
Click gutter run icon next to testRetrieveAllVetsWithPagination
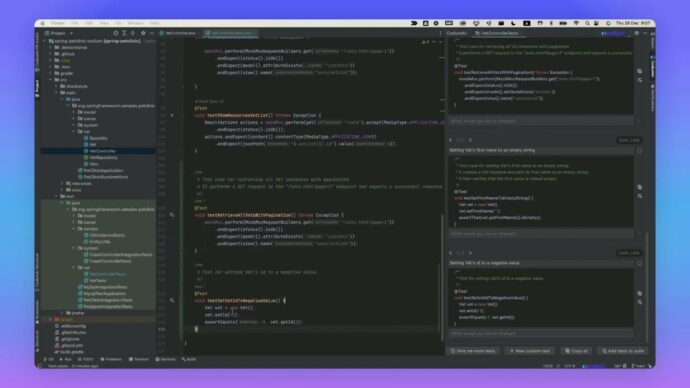pyautogui.click(x=172, y=215)
